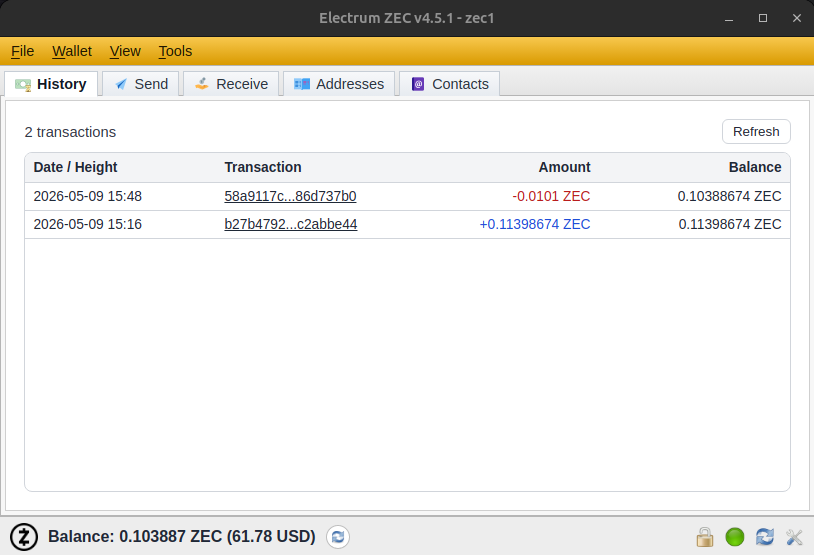This screenshot has width=814, height=555.
Task: Click the '2 transactions' label
Action: click(70, 132)
